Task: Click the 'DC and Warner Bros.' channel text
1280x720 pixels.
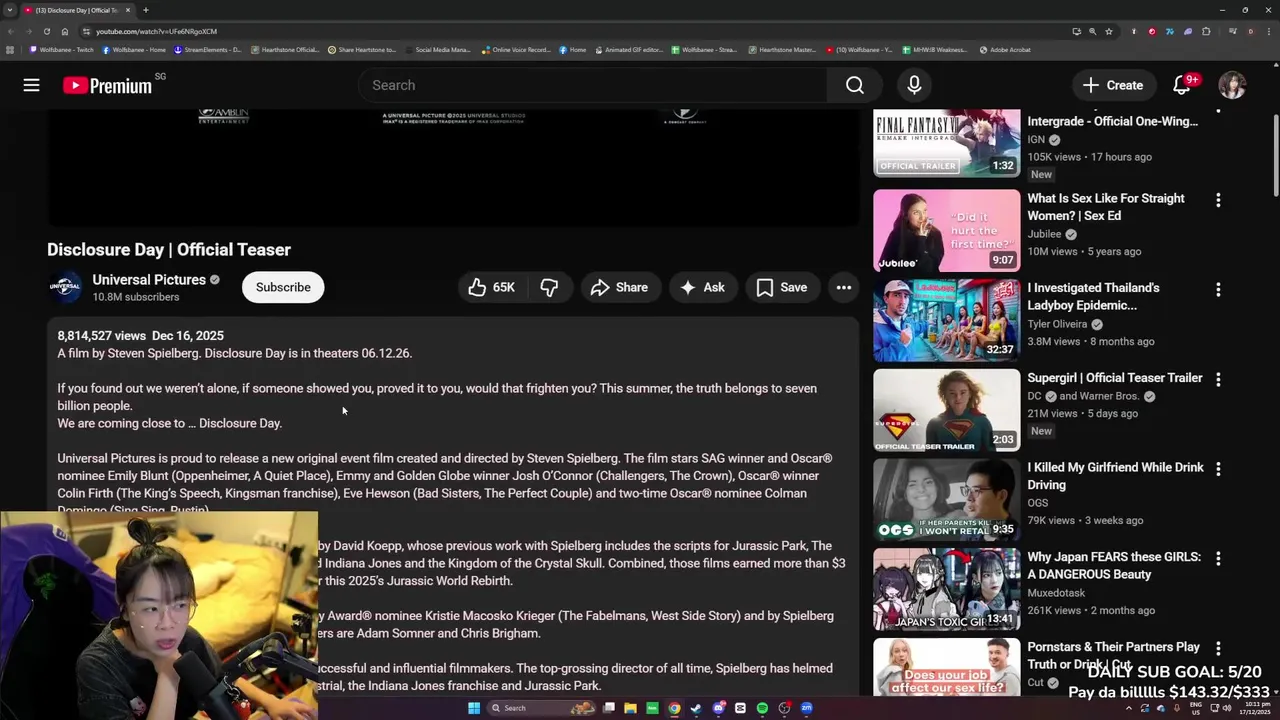Action: coord(1083,396)
